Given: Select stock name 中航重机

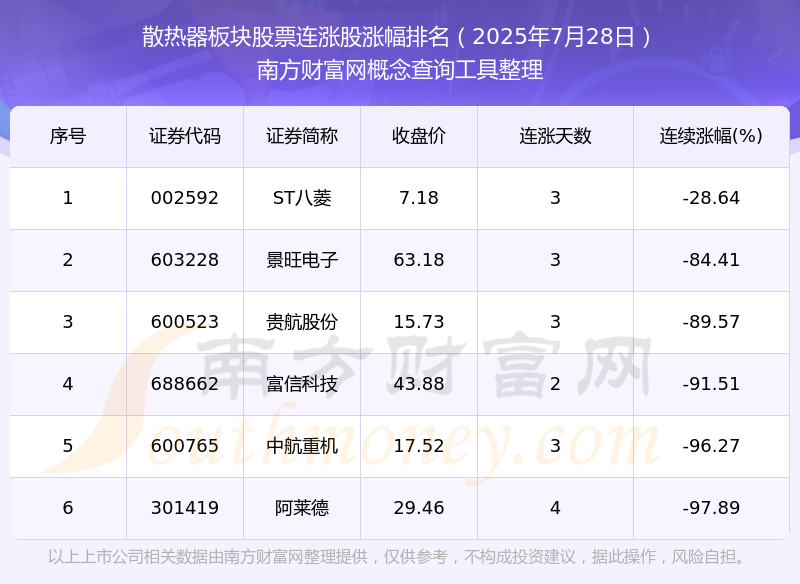Looking at the screenshot, I should point(302,446).
